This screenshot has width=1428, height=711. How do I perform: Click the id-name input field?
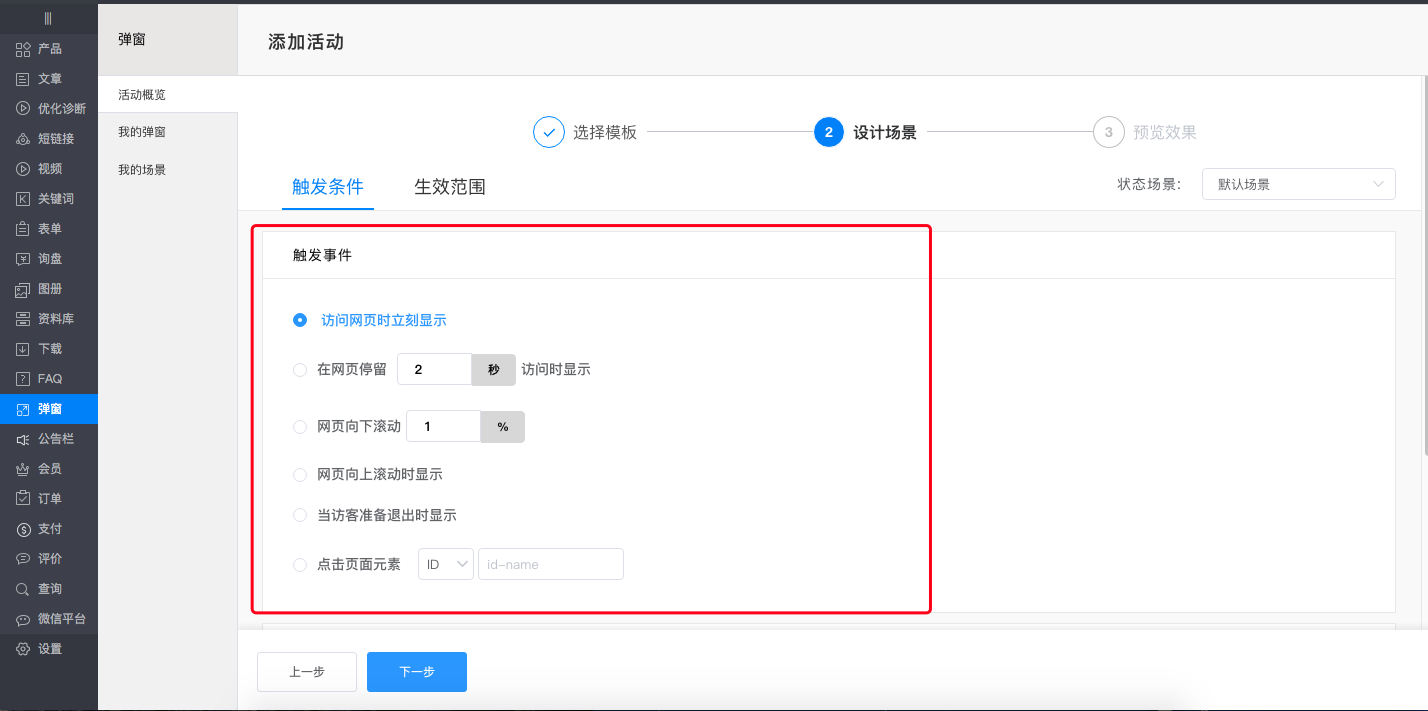tap(550, 563)
